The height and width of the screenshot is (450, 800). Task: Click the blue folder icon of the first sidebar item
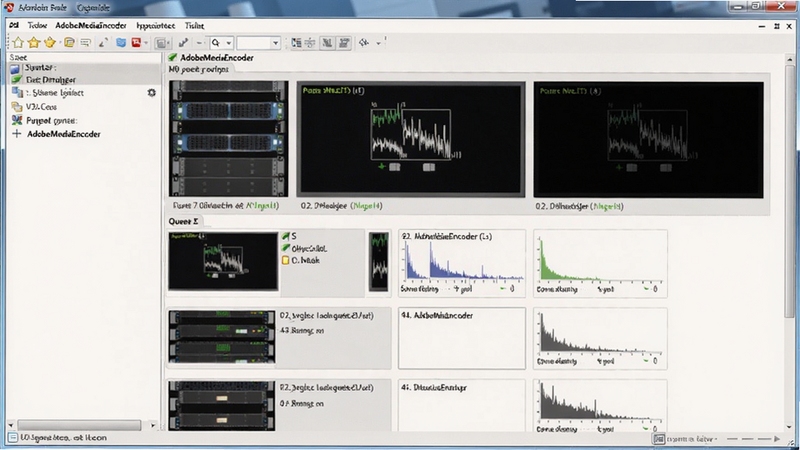click(x=15, y=68)
